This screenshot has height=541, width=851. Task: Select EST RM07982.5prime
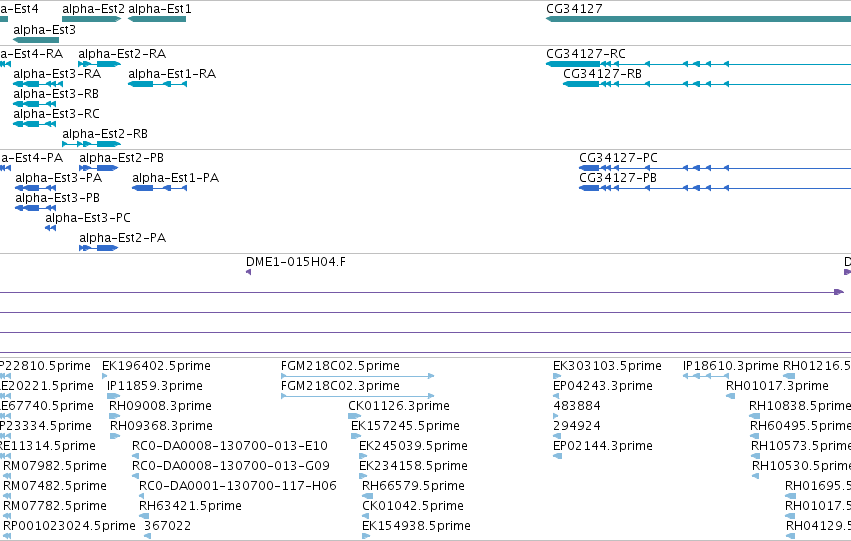point(7,476)
